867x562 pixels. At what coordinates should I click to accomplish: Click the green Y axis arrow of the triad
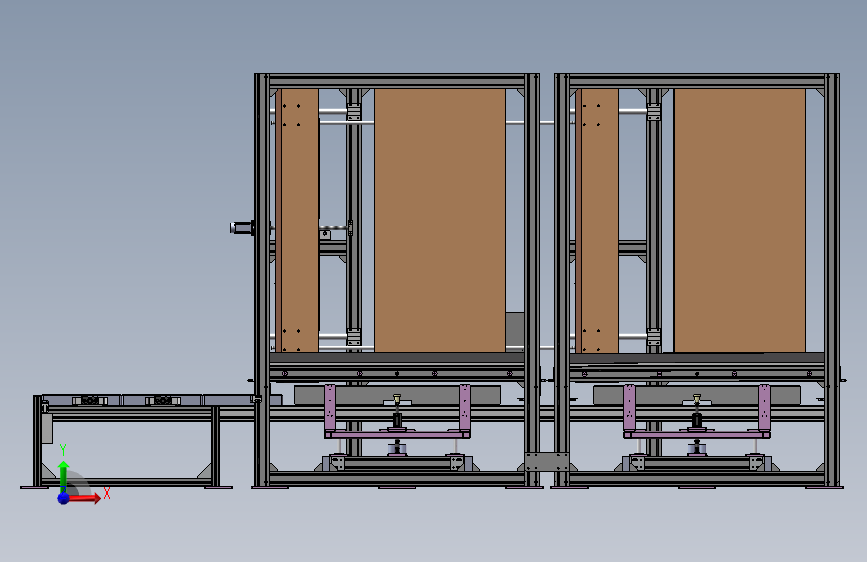coord(63,476)
